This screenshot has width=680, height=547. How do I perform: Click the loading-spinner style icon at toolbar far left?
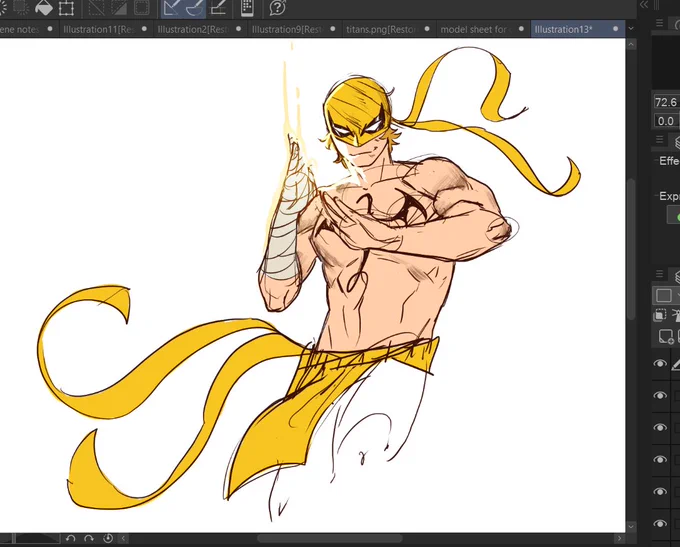pyautogui.click(x=3, y=7)
